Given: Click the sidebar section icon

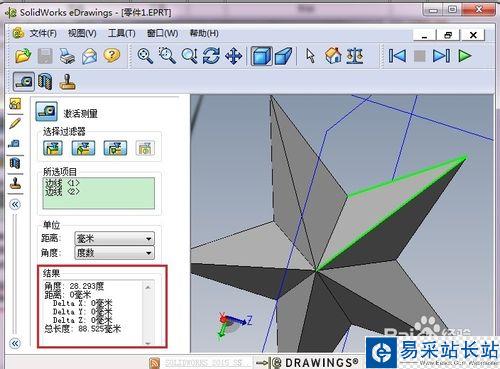Looking at the screenshot, I should [15, 163].
